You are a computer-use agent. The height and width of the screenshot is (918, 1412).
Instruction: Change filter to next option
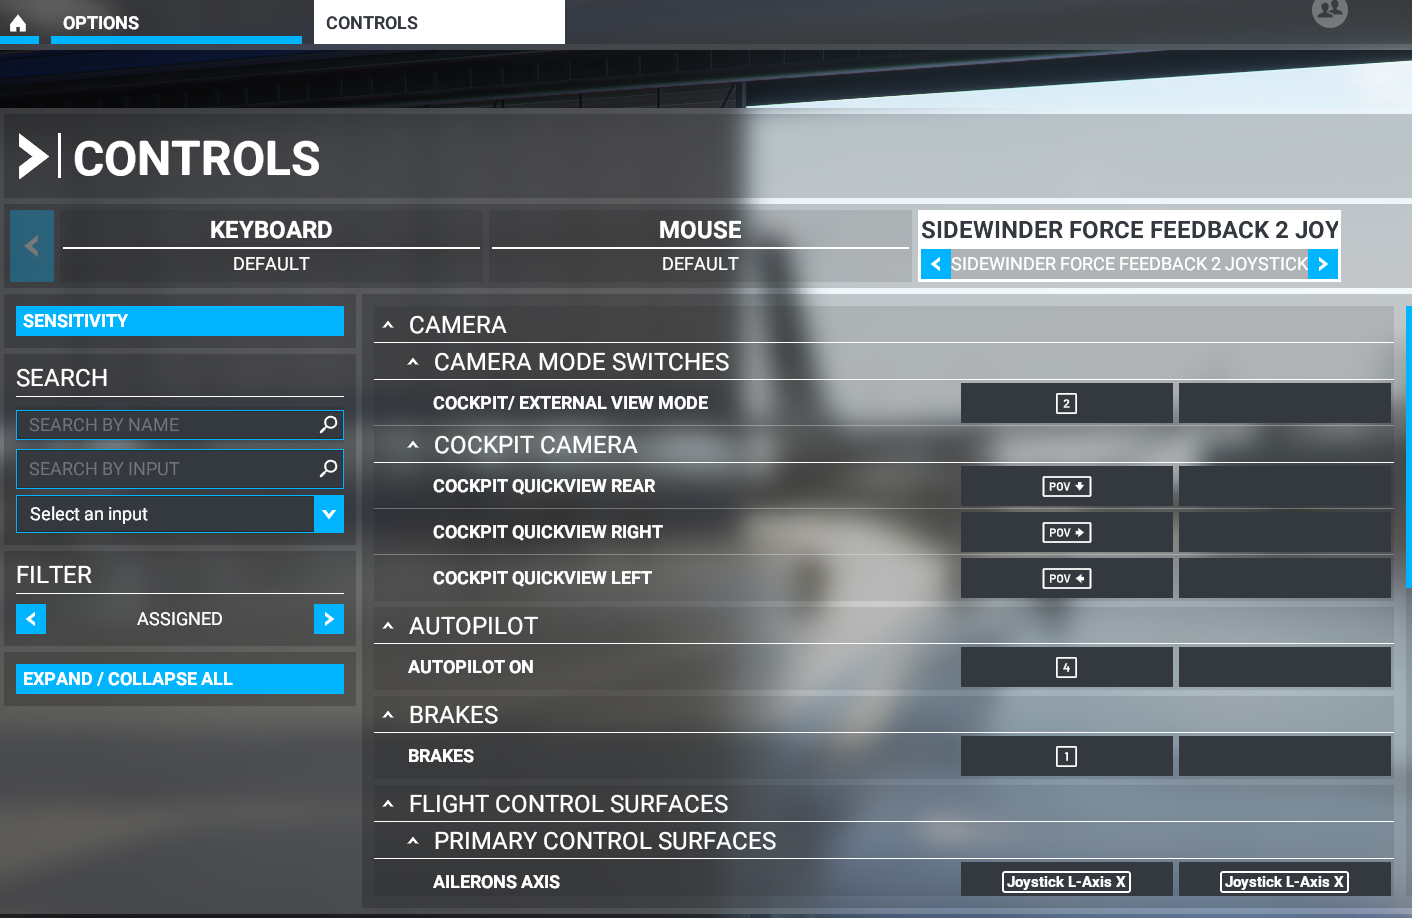(x=329, y=619)
